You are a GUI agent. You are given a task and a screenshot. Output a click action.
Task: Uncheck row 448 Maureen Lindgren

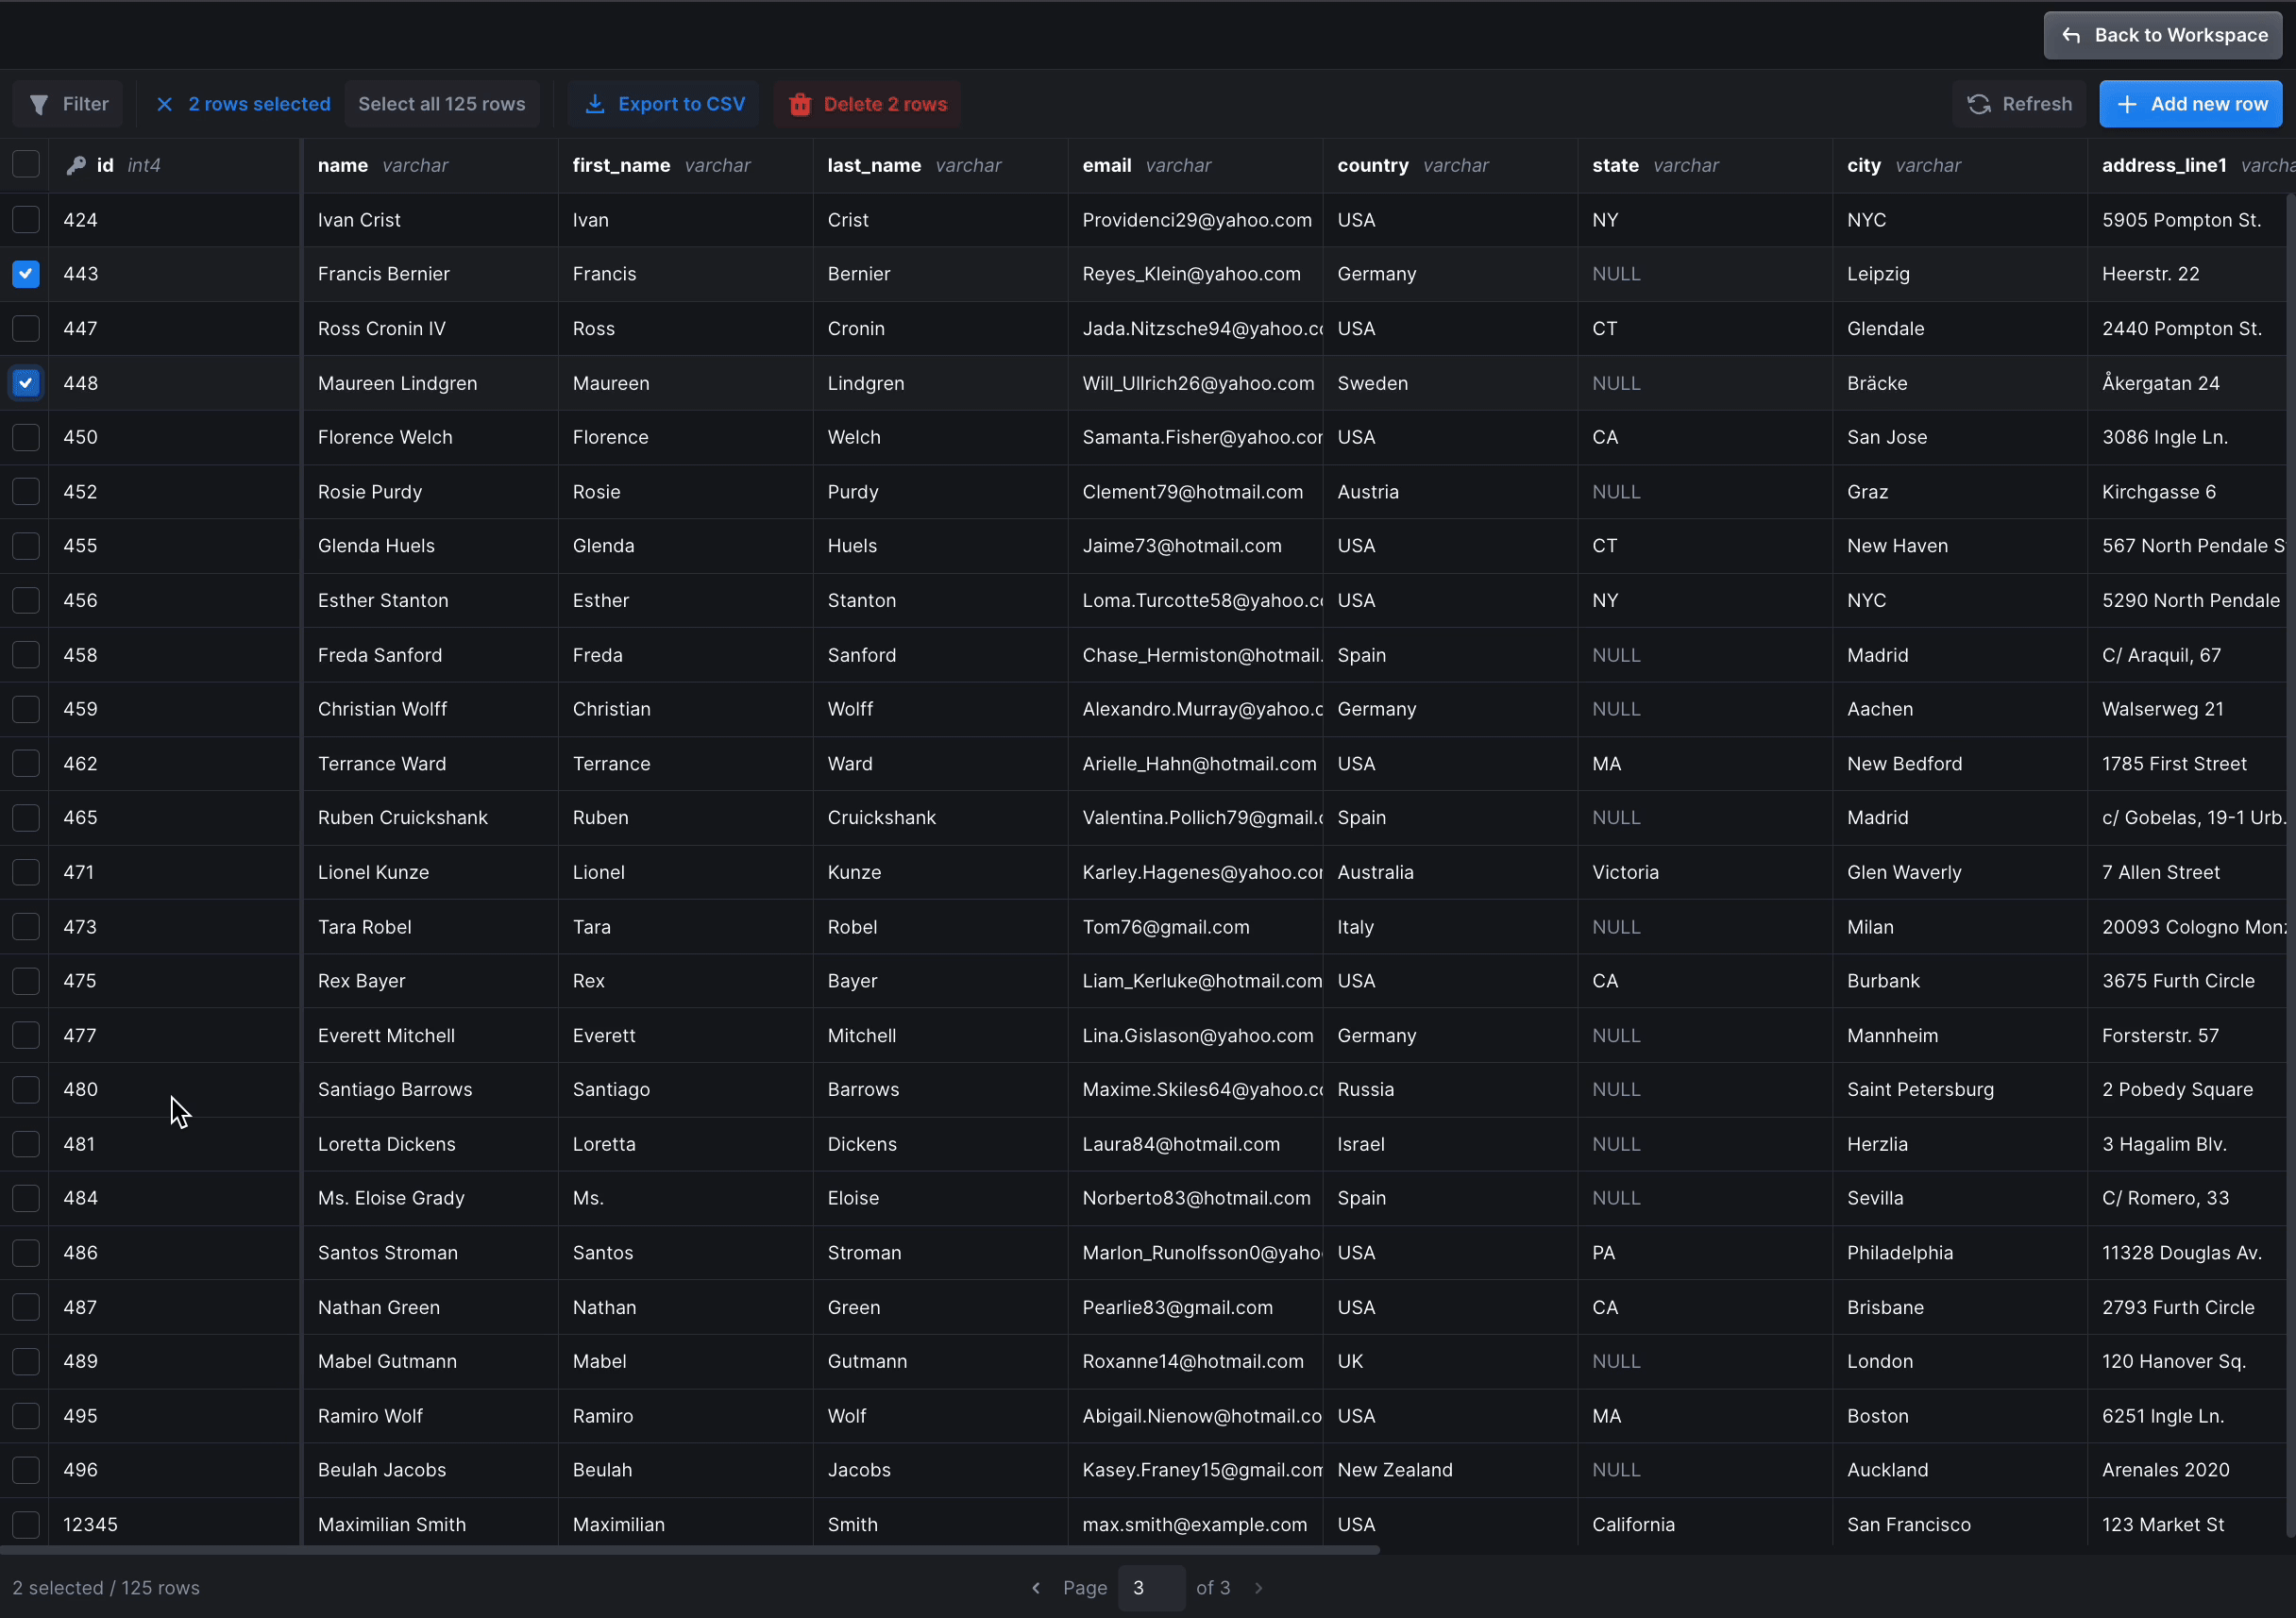[26, 383]
